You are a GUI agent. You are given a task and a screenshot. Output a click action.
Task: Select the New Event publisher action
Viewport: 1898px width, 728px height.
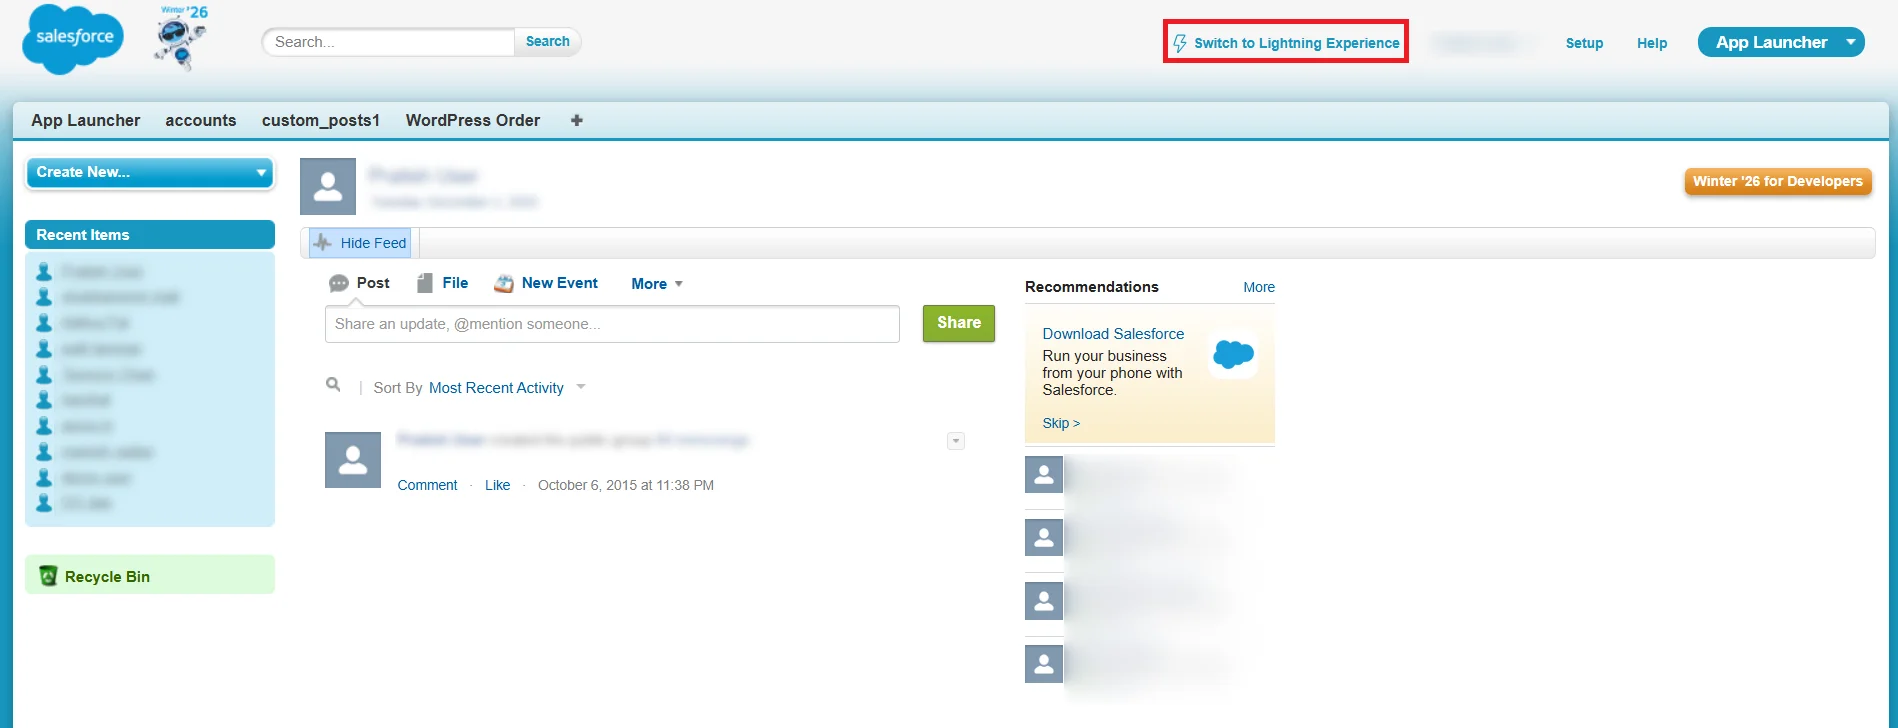coord(546,283)
